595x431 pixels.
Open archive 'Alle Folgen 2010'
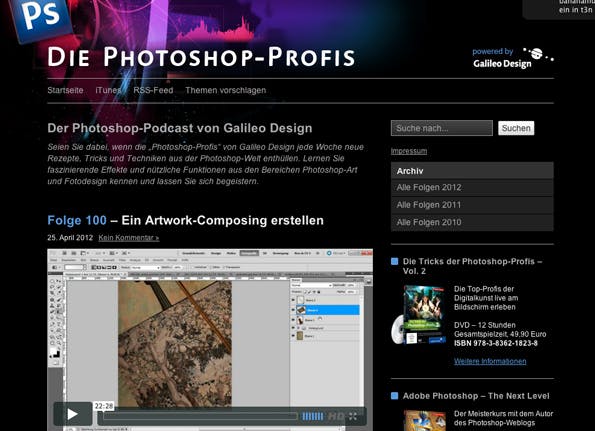pos(472,222)
